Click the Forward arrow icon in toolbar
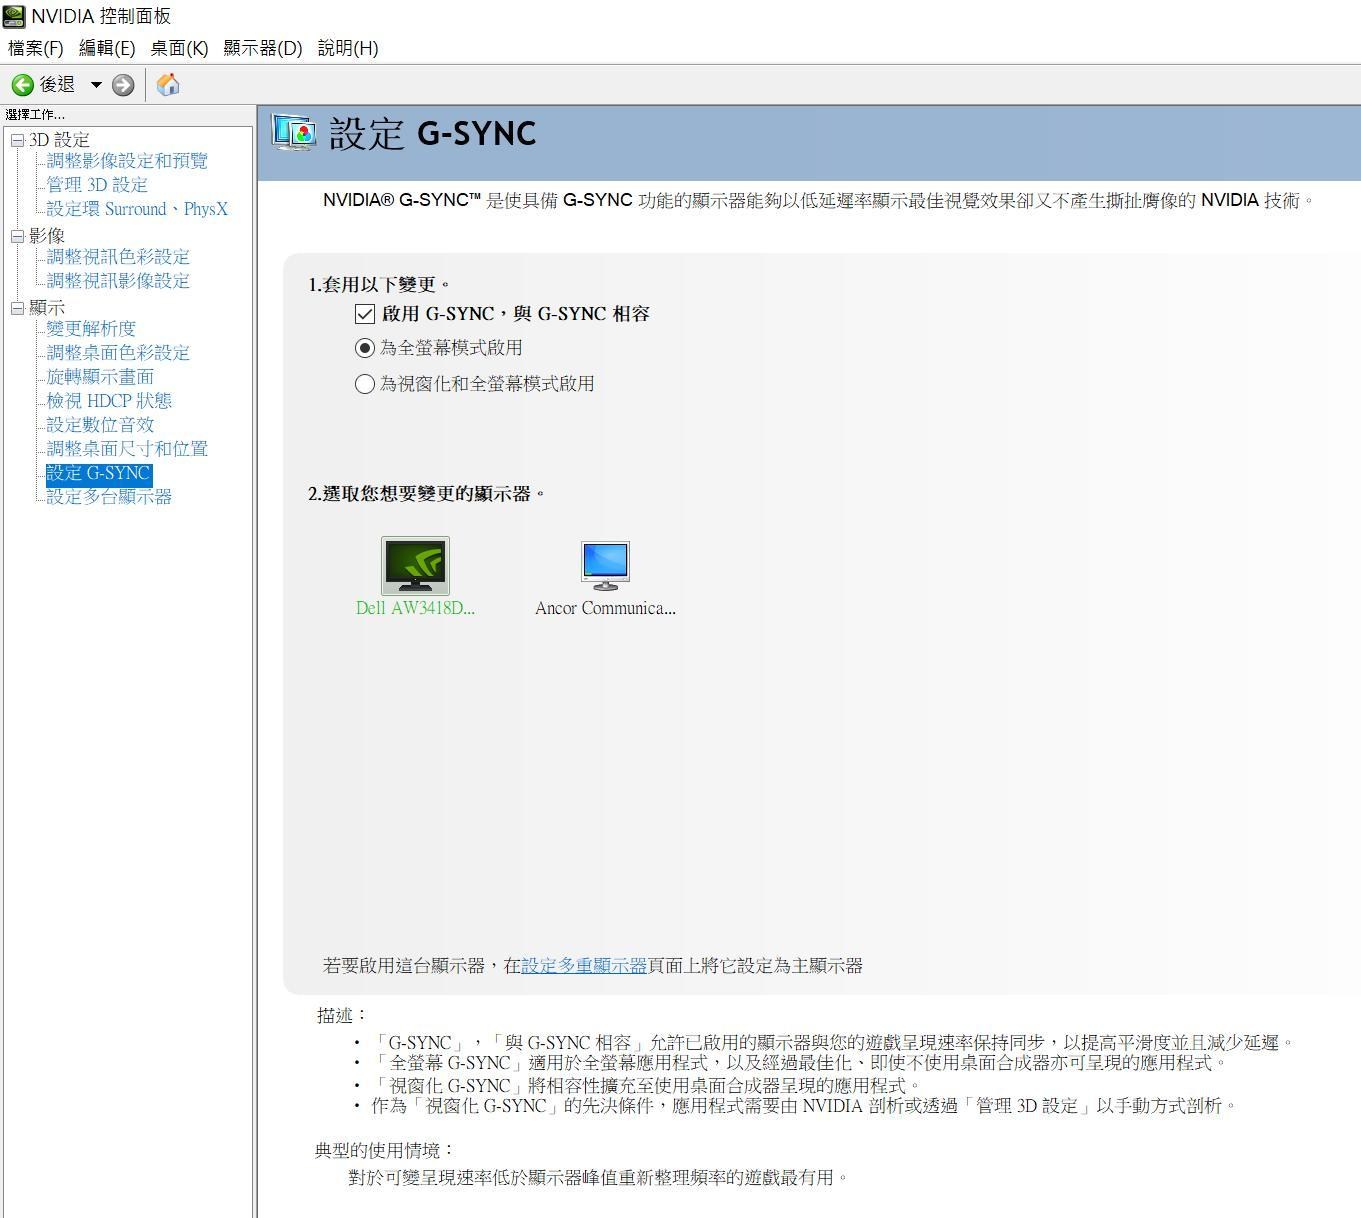This screenshot has height=1218, width=1361. 123,85
